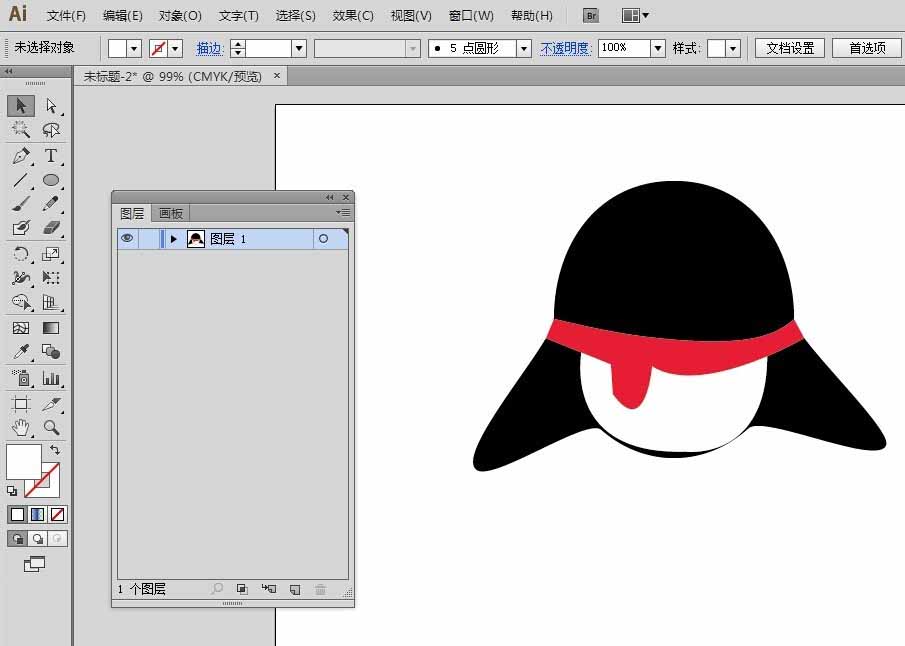The height and width of the screenshot is (646, 905).
Task: Select the Type tool
Action: 51,156
